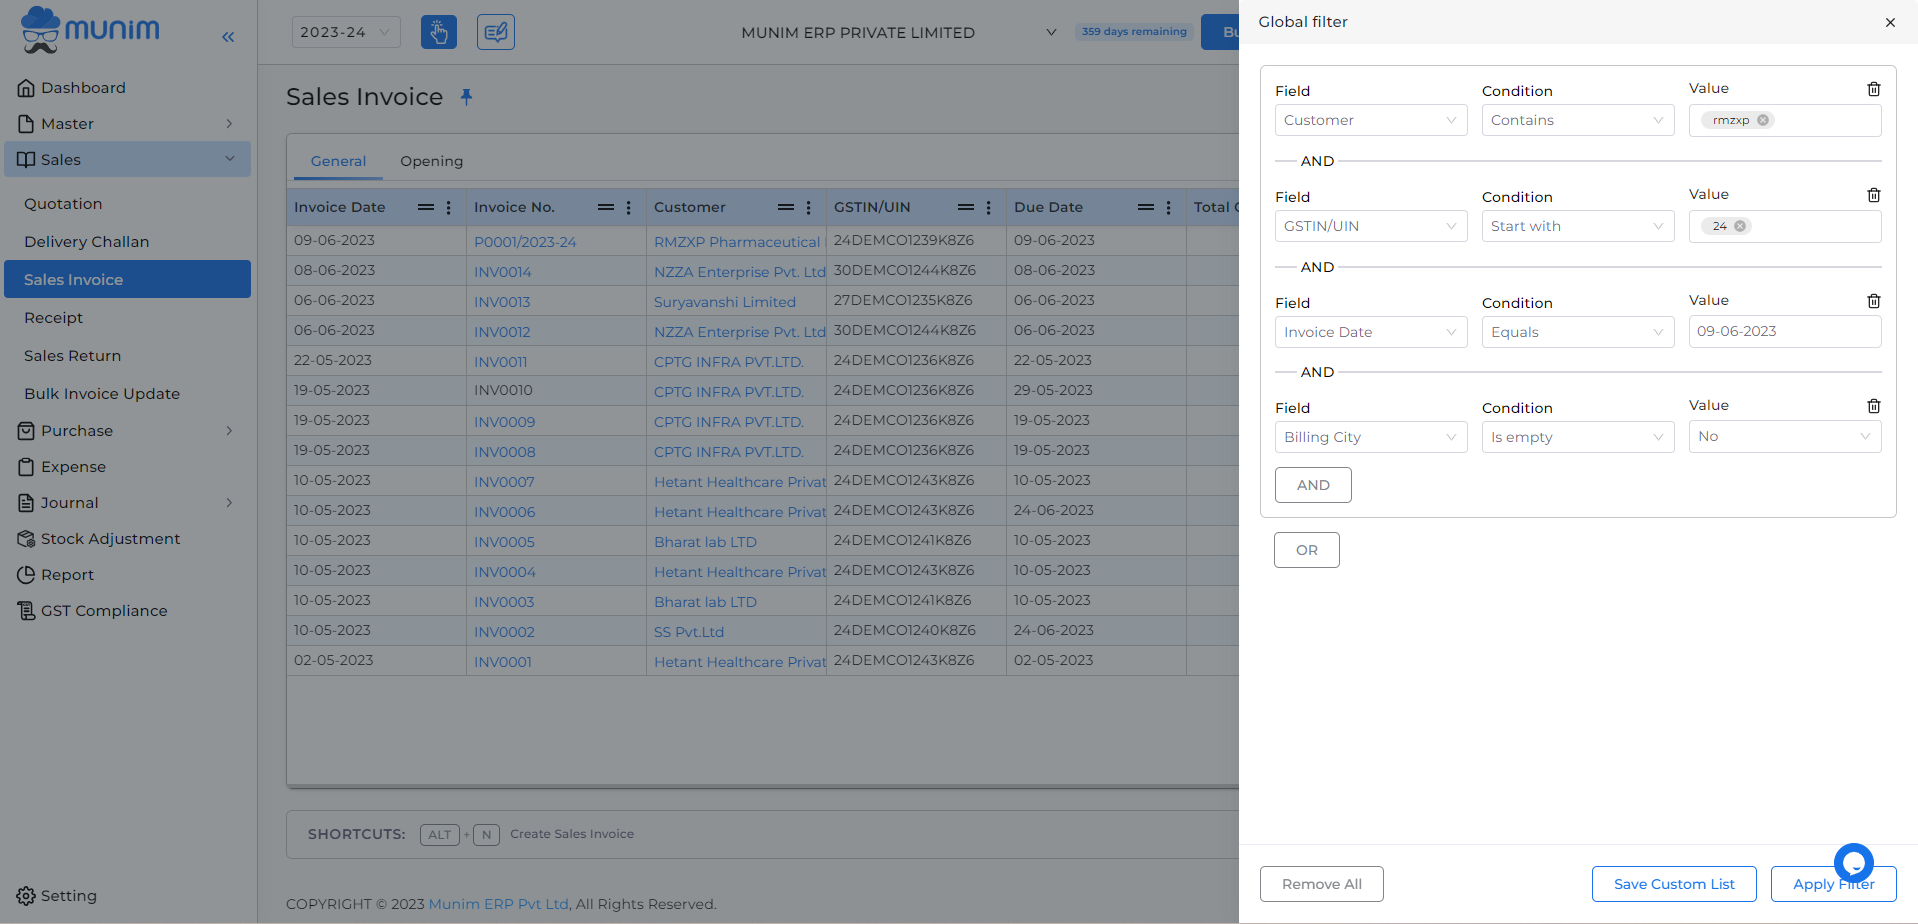Delete the Customer filter row

pyautogui.click(x=1874, y=89)
